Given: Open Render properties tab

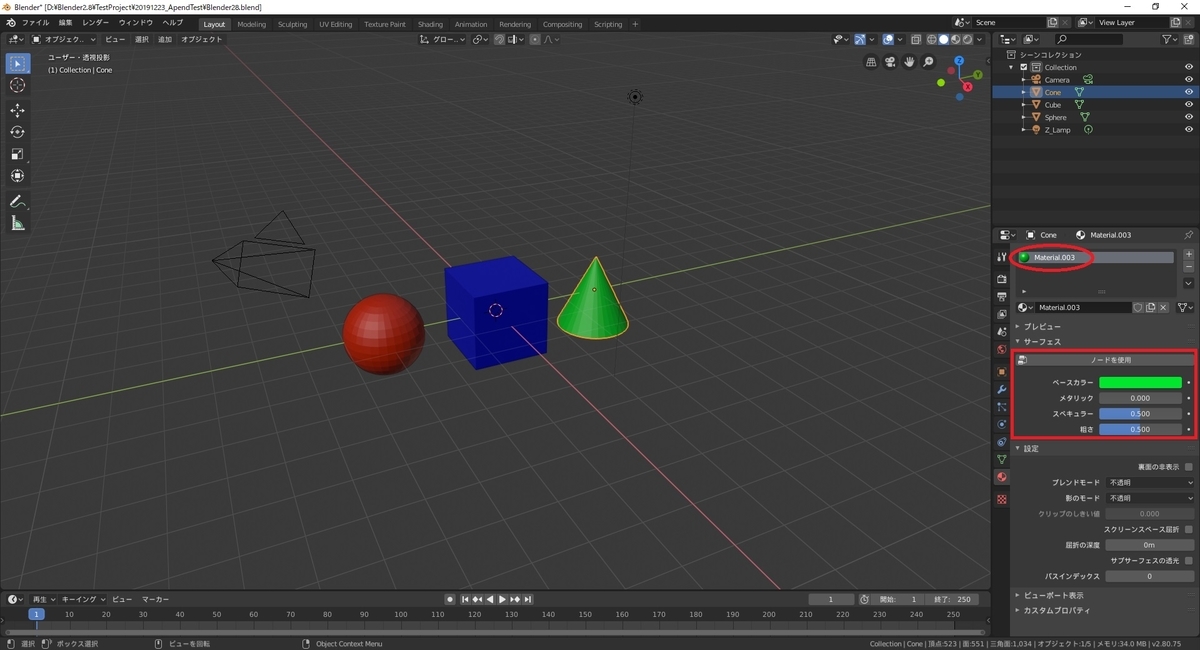Looking at the screenshot, I should [x=1002, y=279].
